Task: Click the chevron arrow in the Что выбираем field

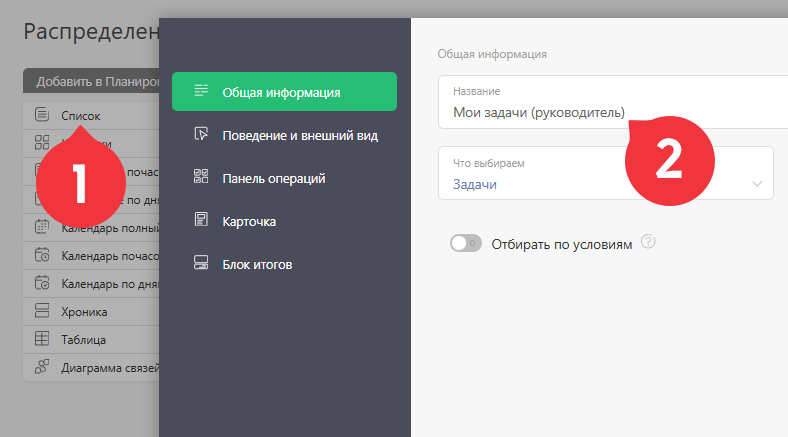Action: [x=757, y=184]
